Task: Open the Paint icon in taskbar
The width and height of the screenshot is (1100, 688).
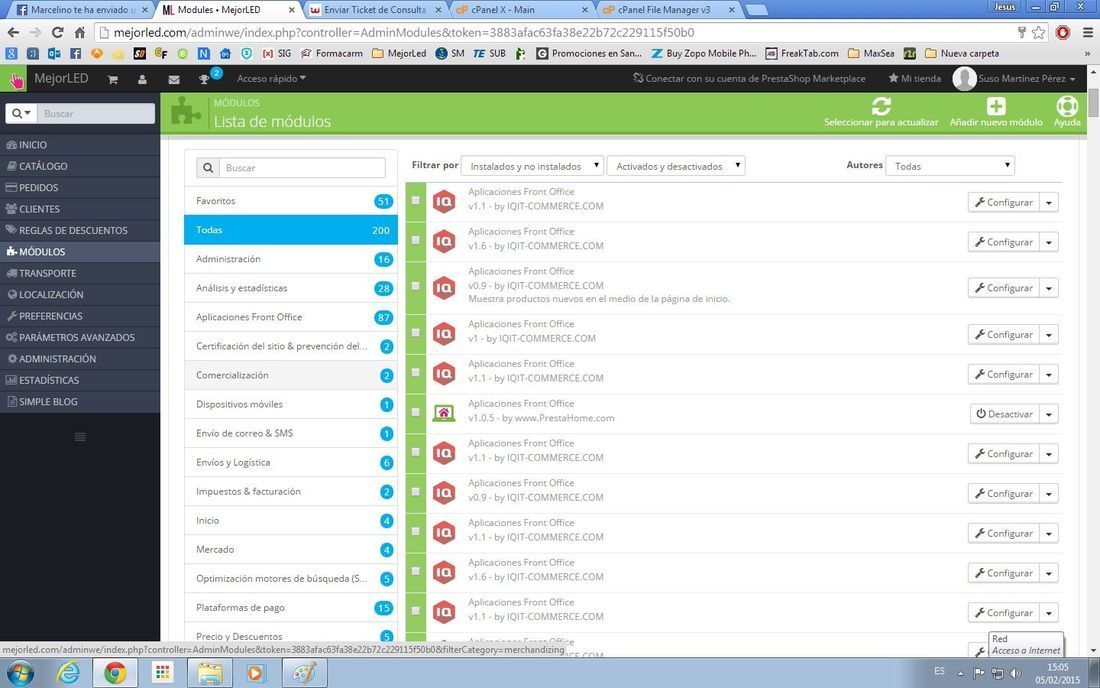Action: (x=304, y=673)
